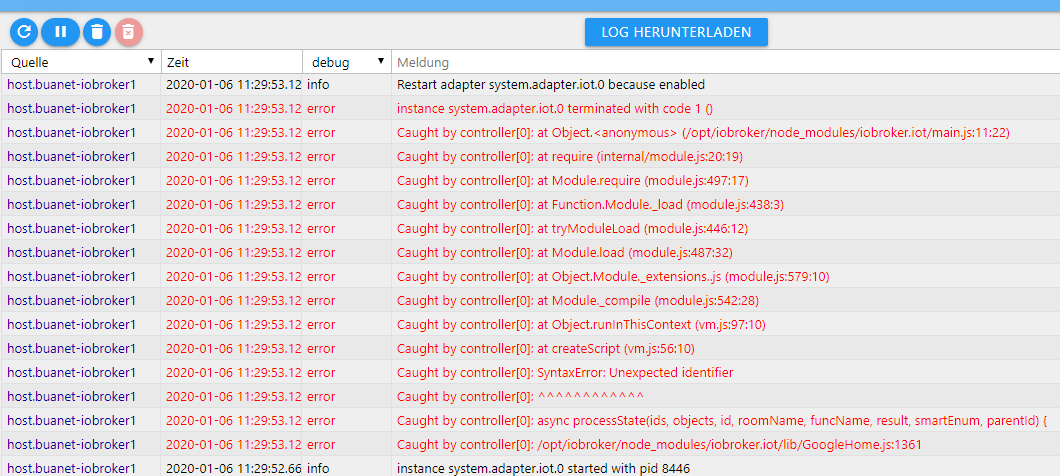
Task: Click the Zeit column header
Action: pyautogui.click(x=231, y=62)
